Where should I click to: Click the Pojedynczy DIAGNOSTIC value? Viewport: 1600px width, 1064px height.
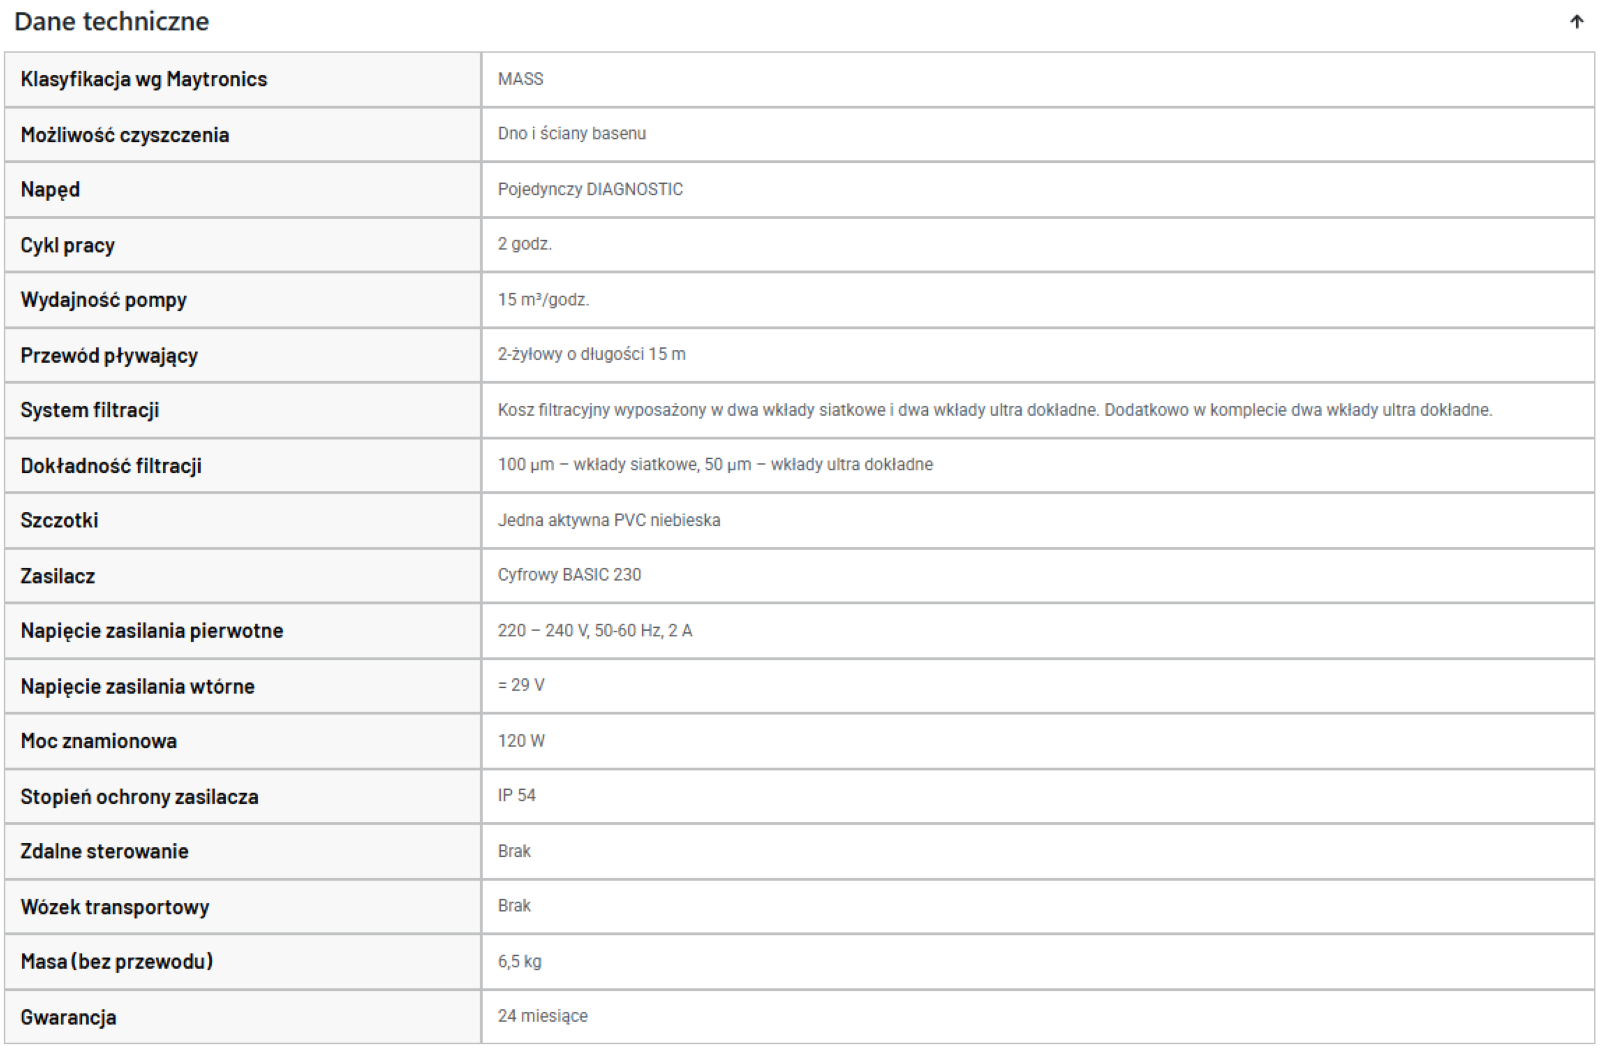tap(591, 189)
